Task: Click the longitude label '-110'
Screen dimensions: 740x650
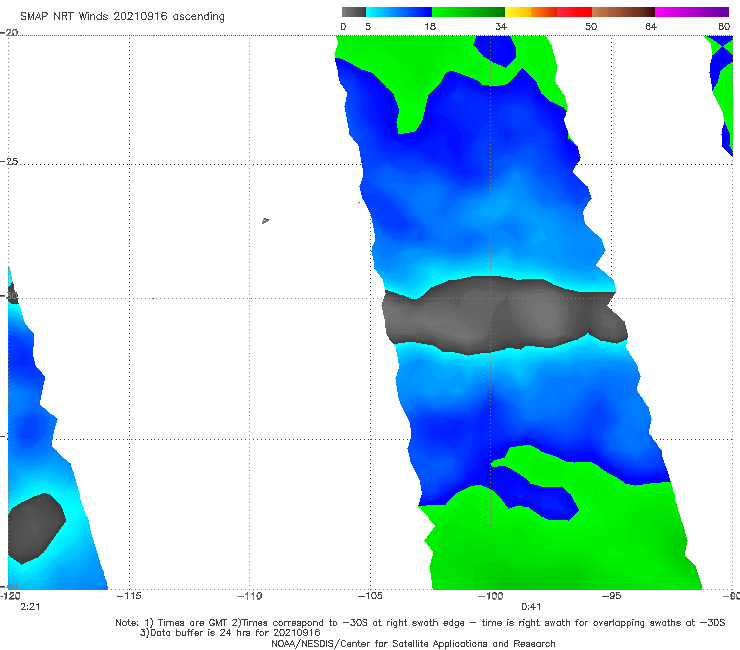Action: [250, 596]
